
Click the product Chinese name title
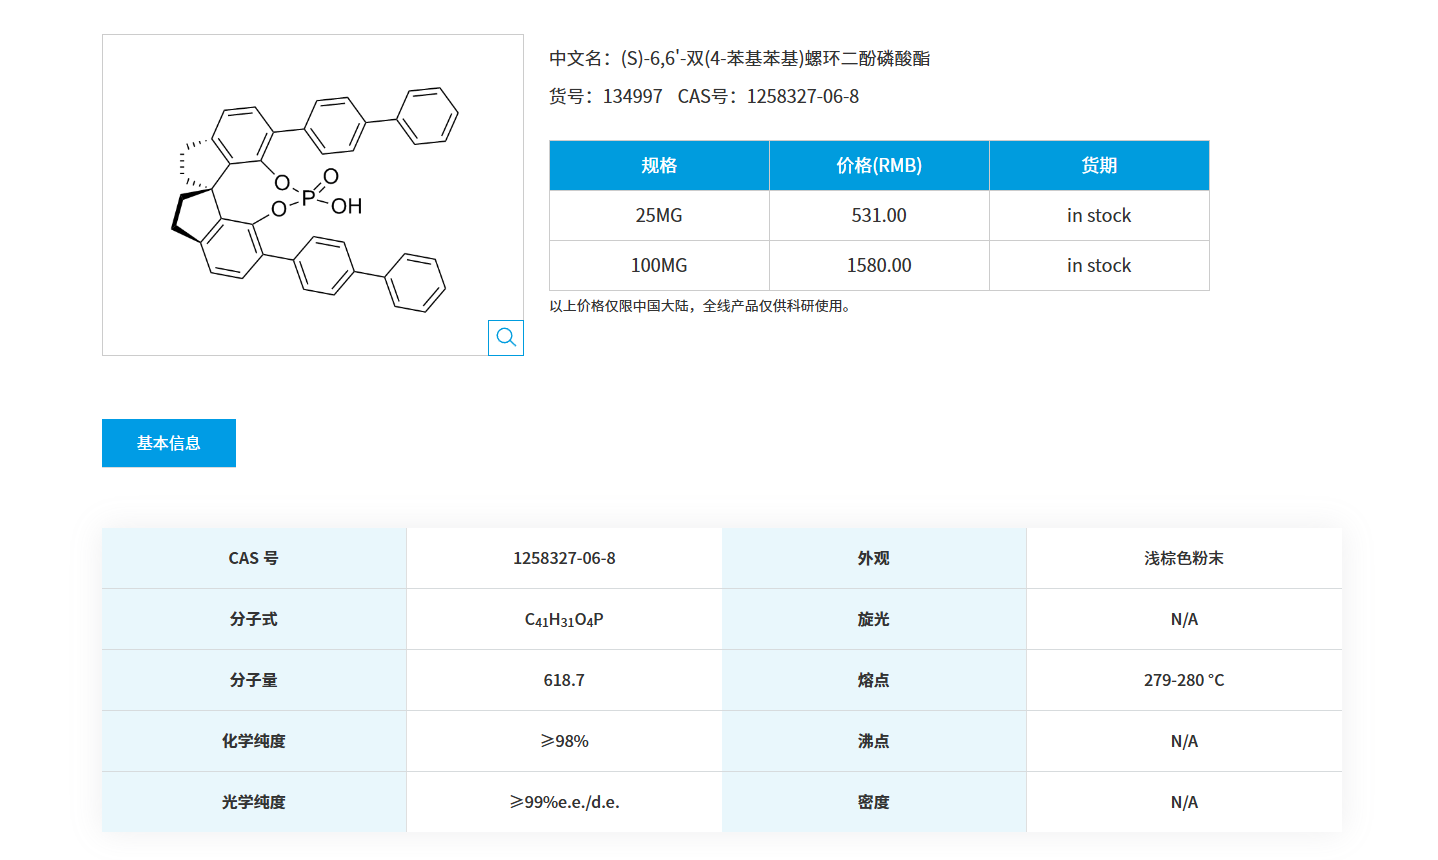coord(742,59)
